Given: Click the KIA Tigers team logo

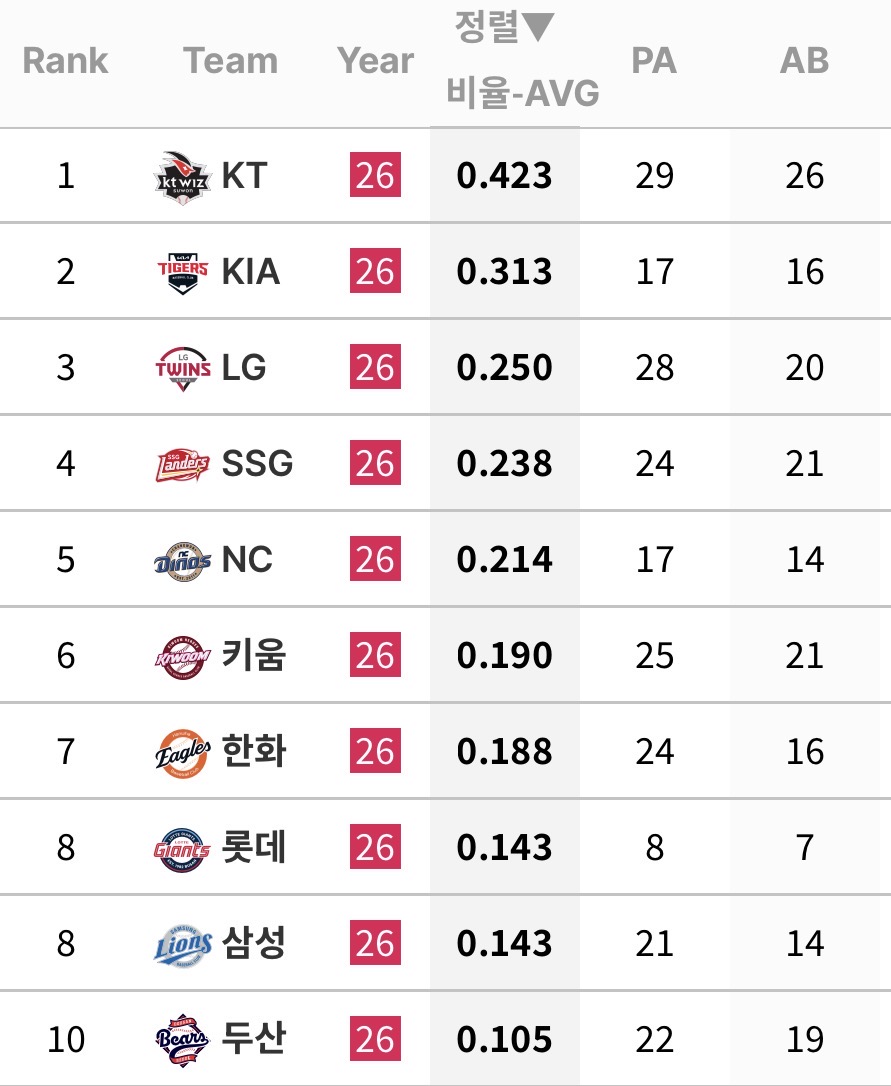Looking at the screenshot, I should pos(182,273).
